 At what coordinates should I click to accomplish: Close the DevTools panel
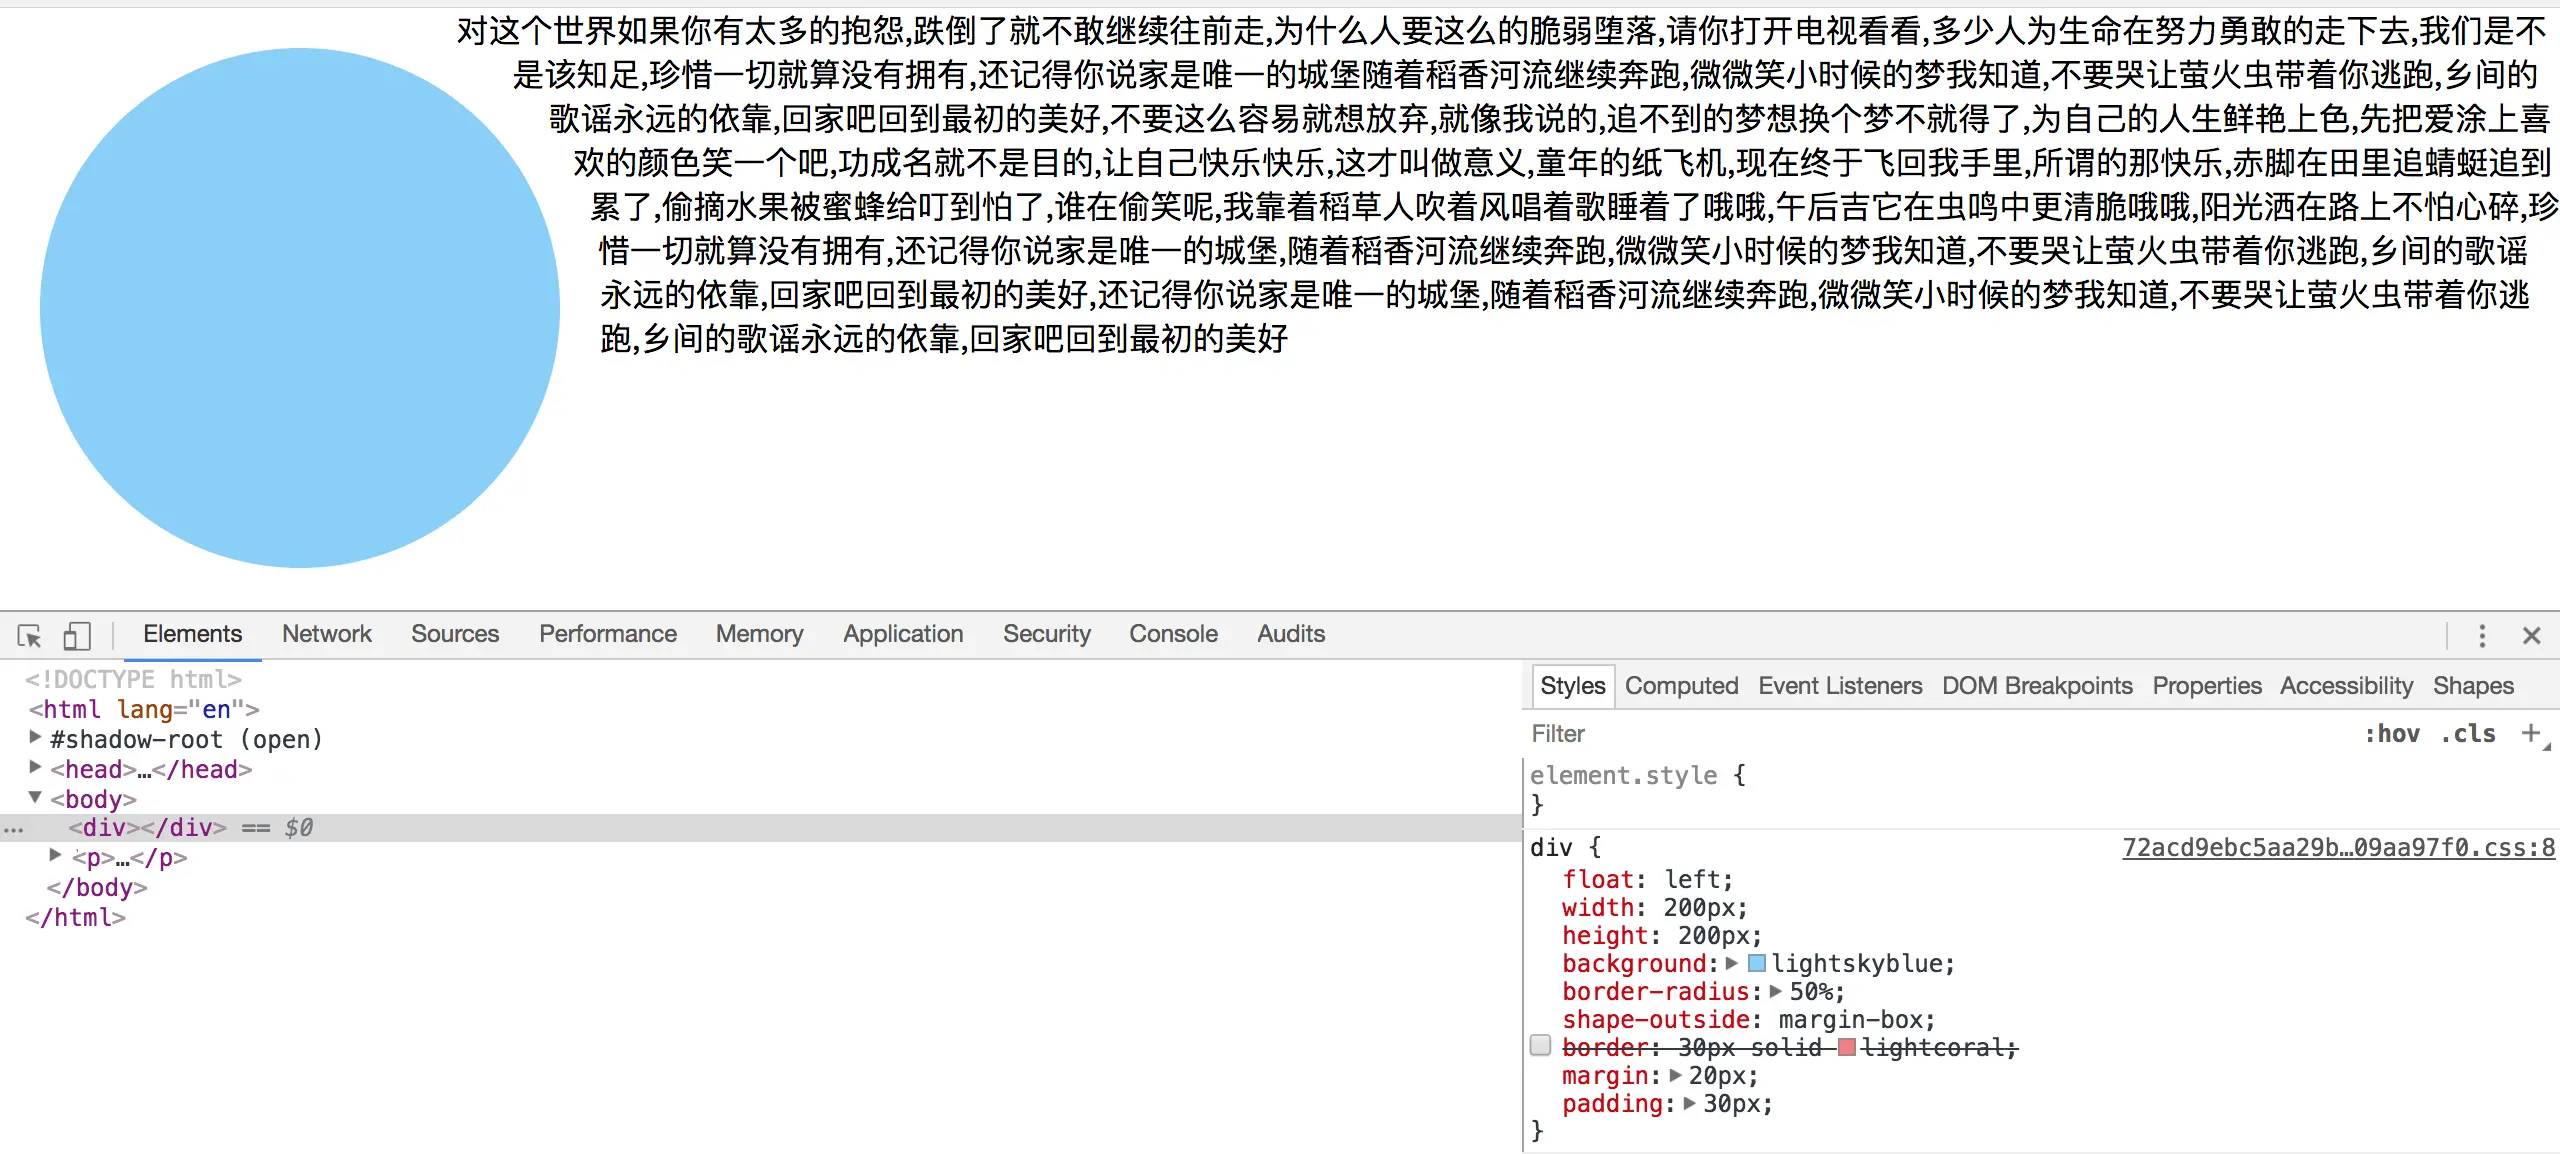click(2531, 636)
